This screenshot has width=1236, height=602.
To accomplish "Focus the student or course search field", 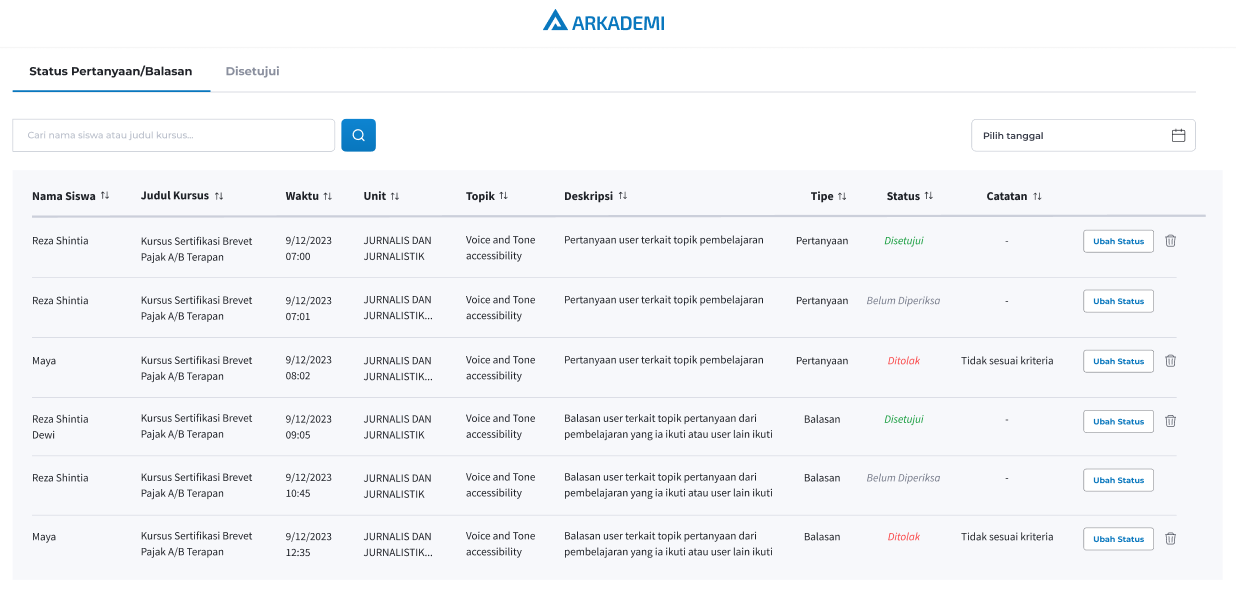I will [x=173, y=135].
